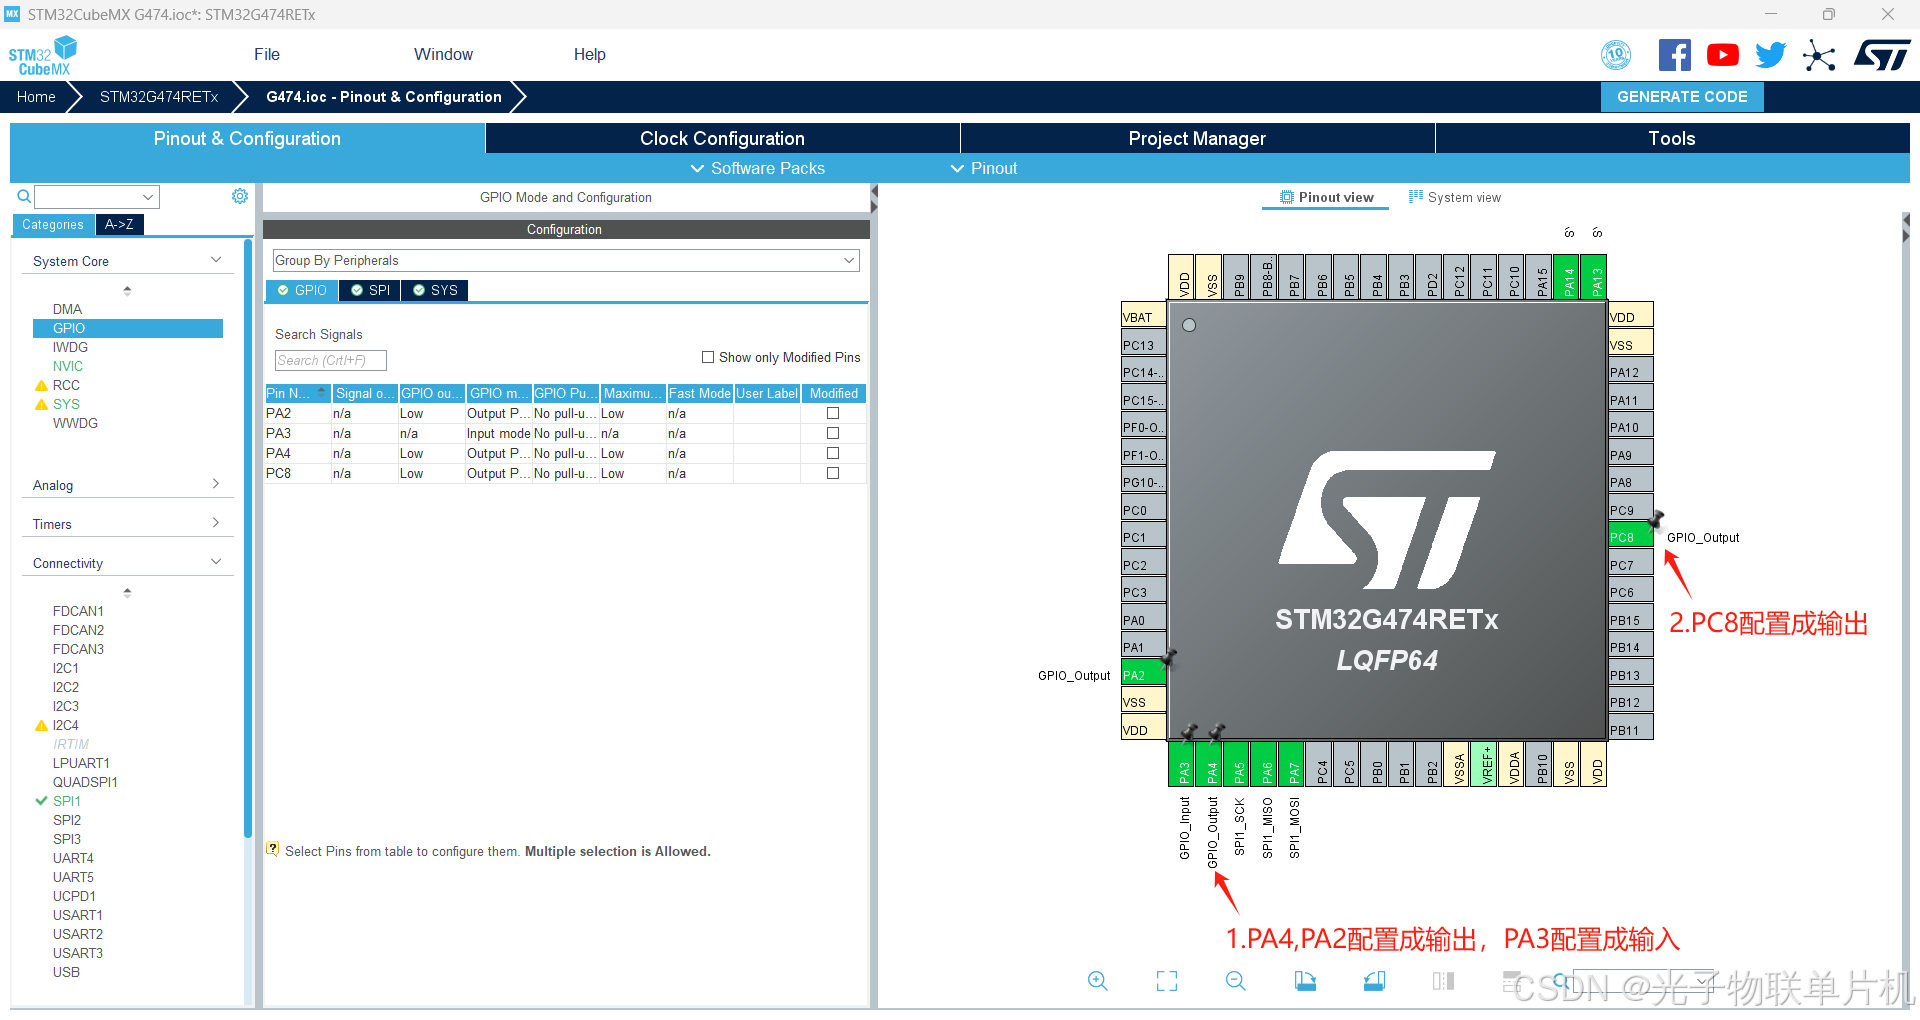Open the YouTube link icon
1920x1020 pixels.
click(1722, 55)
